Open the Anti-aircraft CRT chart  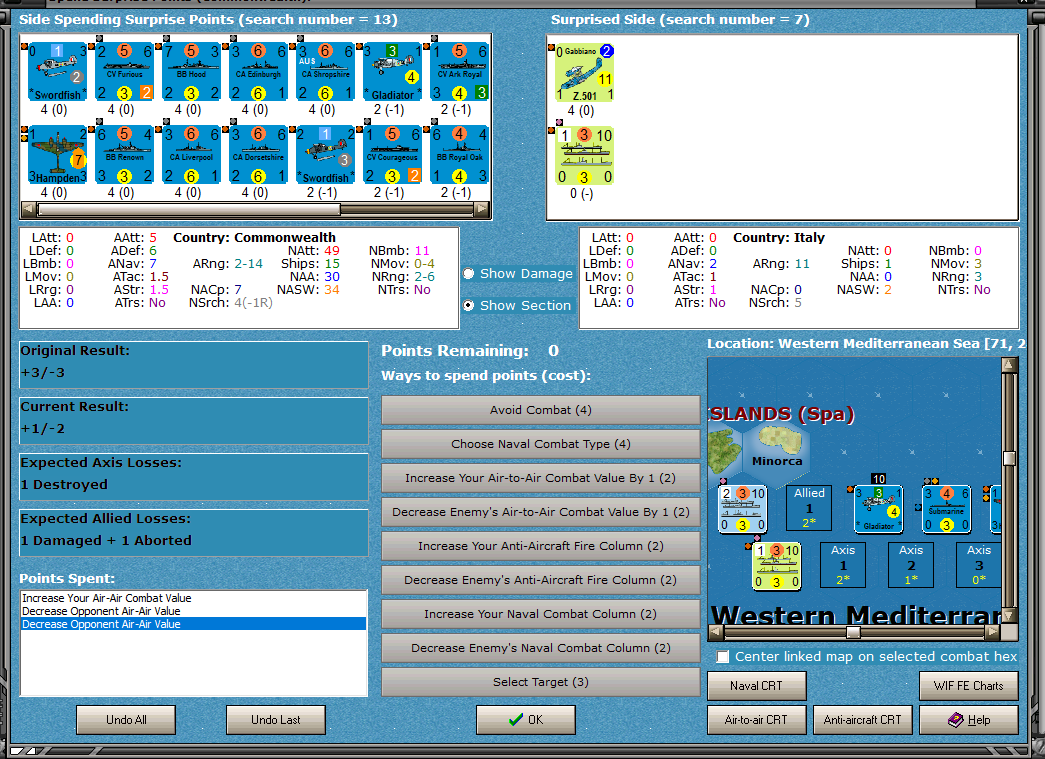862,720
